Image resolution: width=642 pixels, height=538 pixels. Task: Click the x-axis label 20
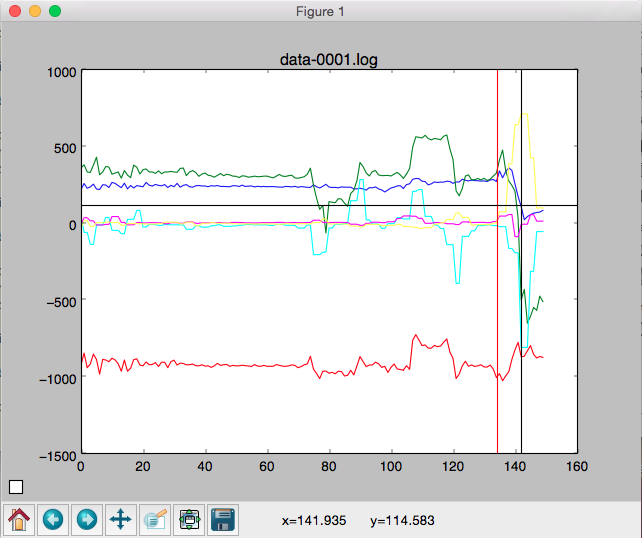point(143,466)
